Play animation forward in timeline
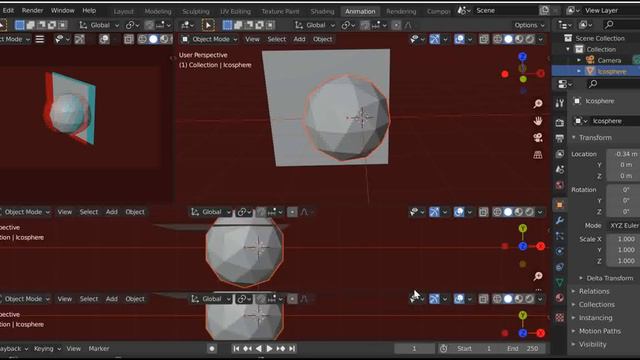 point(269,349)
